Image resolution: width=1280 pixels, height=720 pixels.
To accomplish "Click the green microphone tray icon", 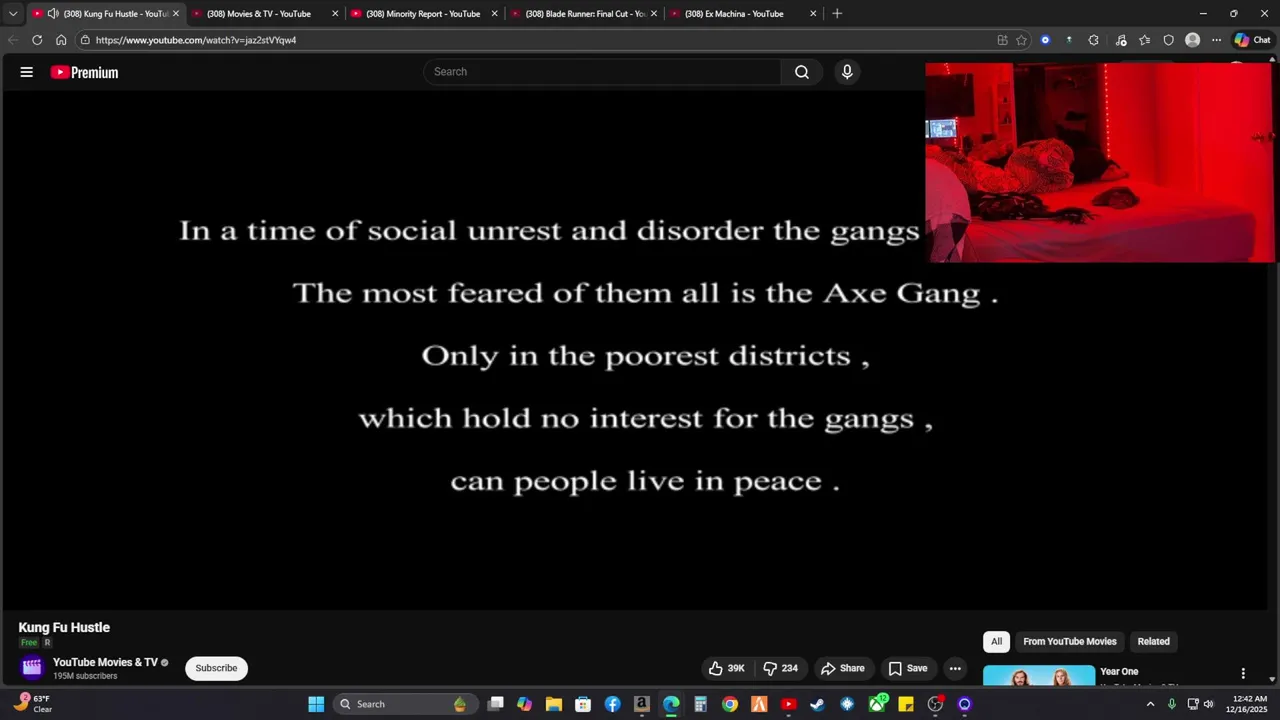I will [x=1172, y=704].
